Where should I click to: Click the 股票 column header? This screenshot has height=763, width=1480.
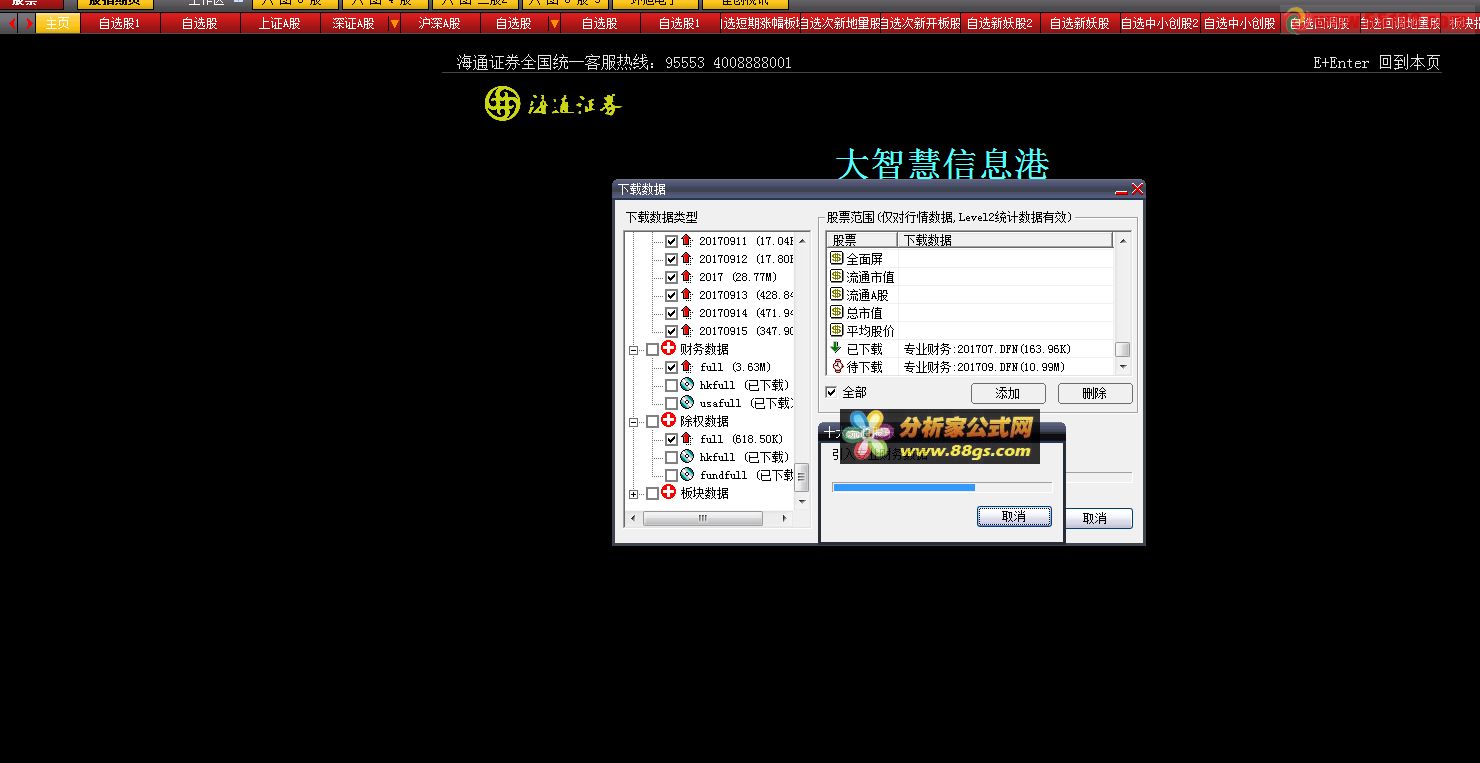862,240
